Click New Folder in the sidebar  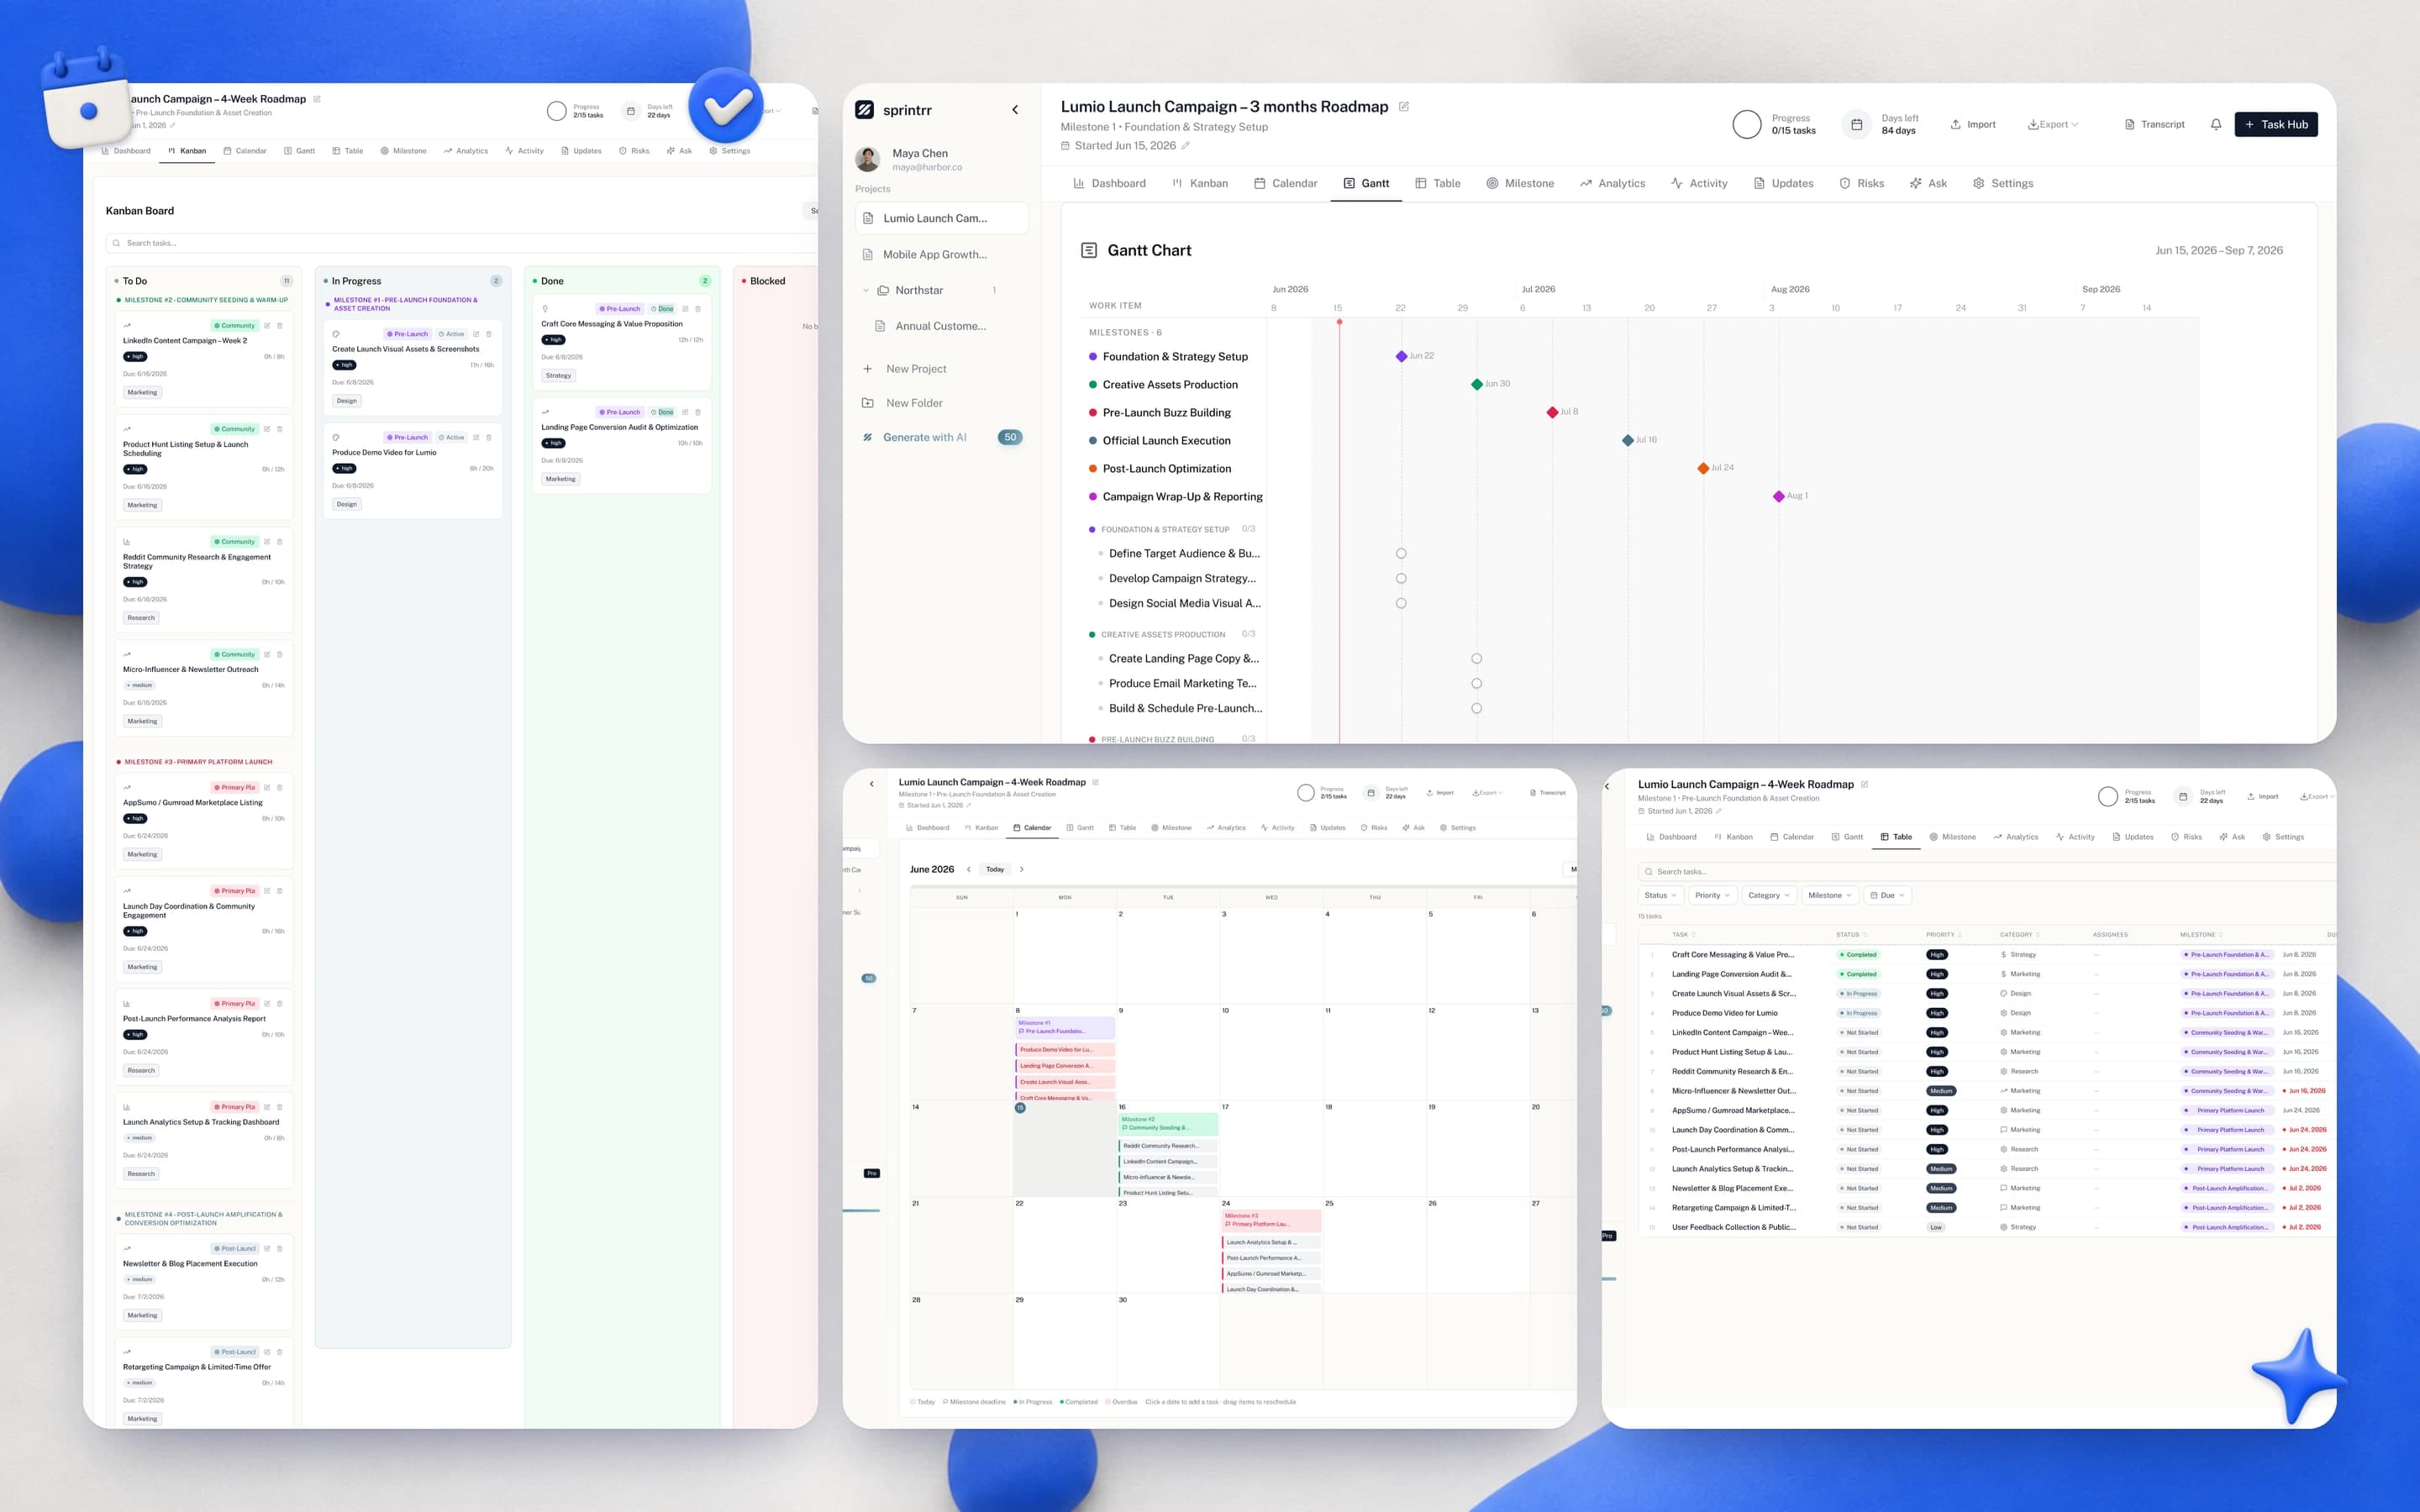pyautogui.click(x=902, y=403)
